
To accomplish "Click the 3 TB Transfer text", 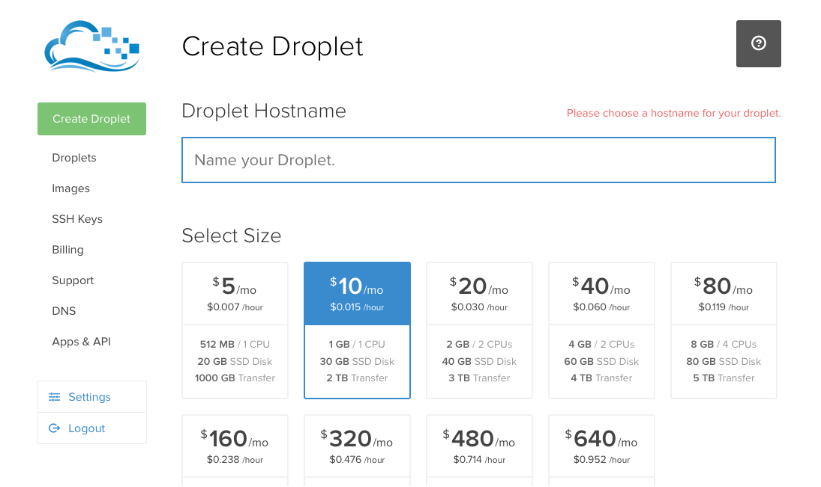I will [479, 378].
